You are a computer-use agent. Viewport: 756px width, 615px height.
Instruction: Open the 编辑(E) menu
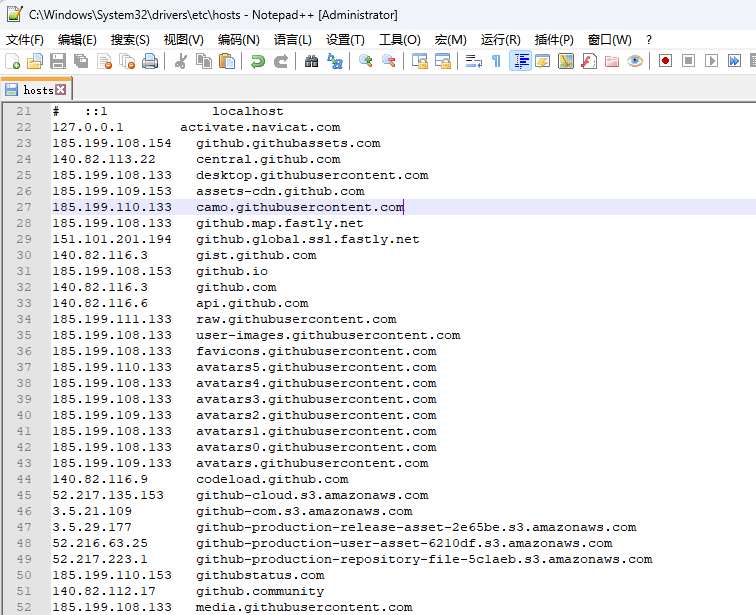[77, 40]
